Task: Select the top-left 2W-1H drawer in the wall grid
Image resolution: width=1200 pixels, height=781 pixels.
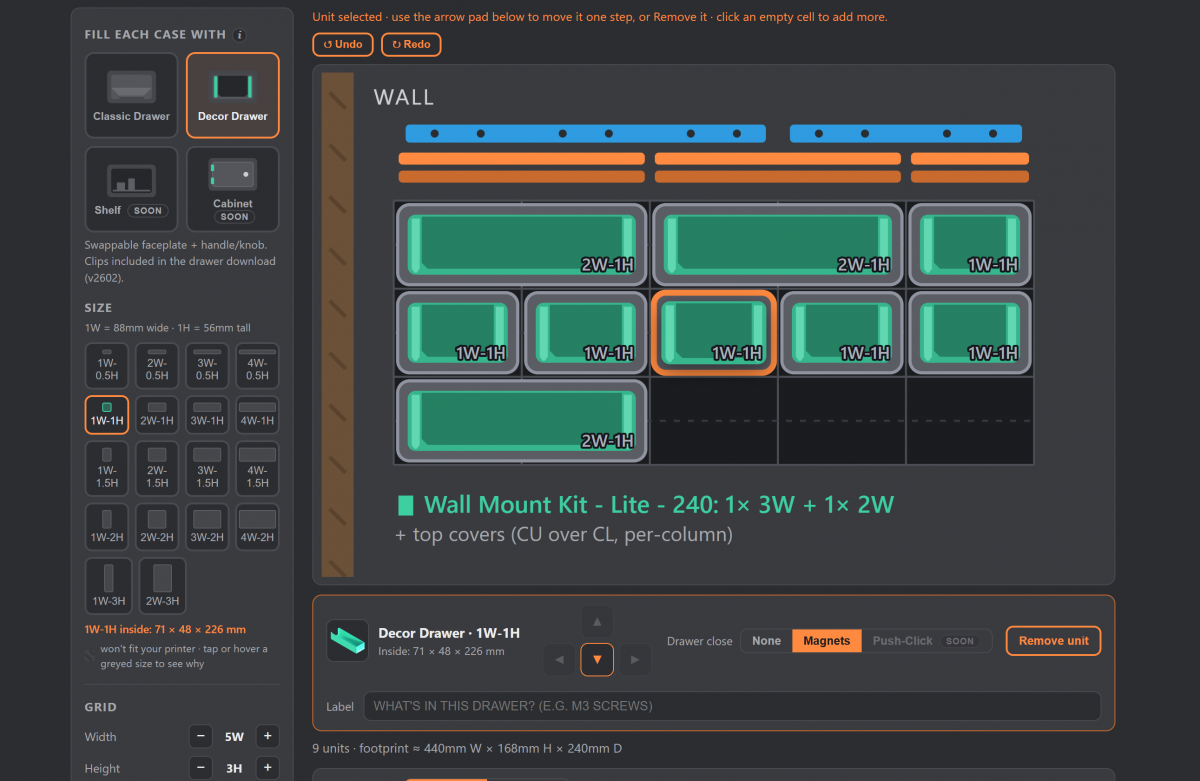Action: pyautogui.click(x=522, y=244)
